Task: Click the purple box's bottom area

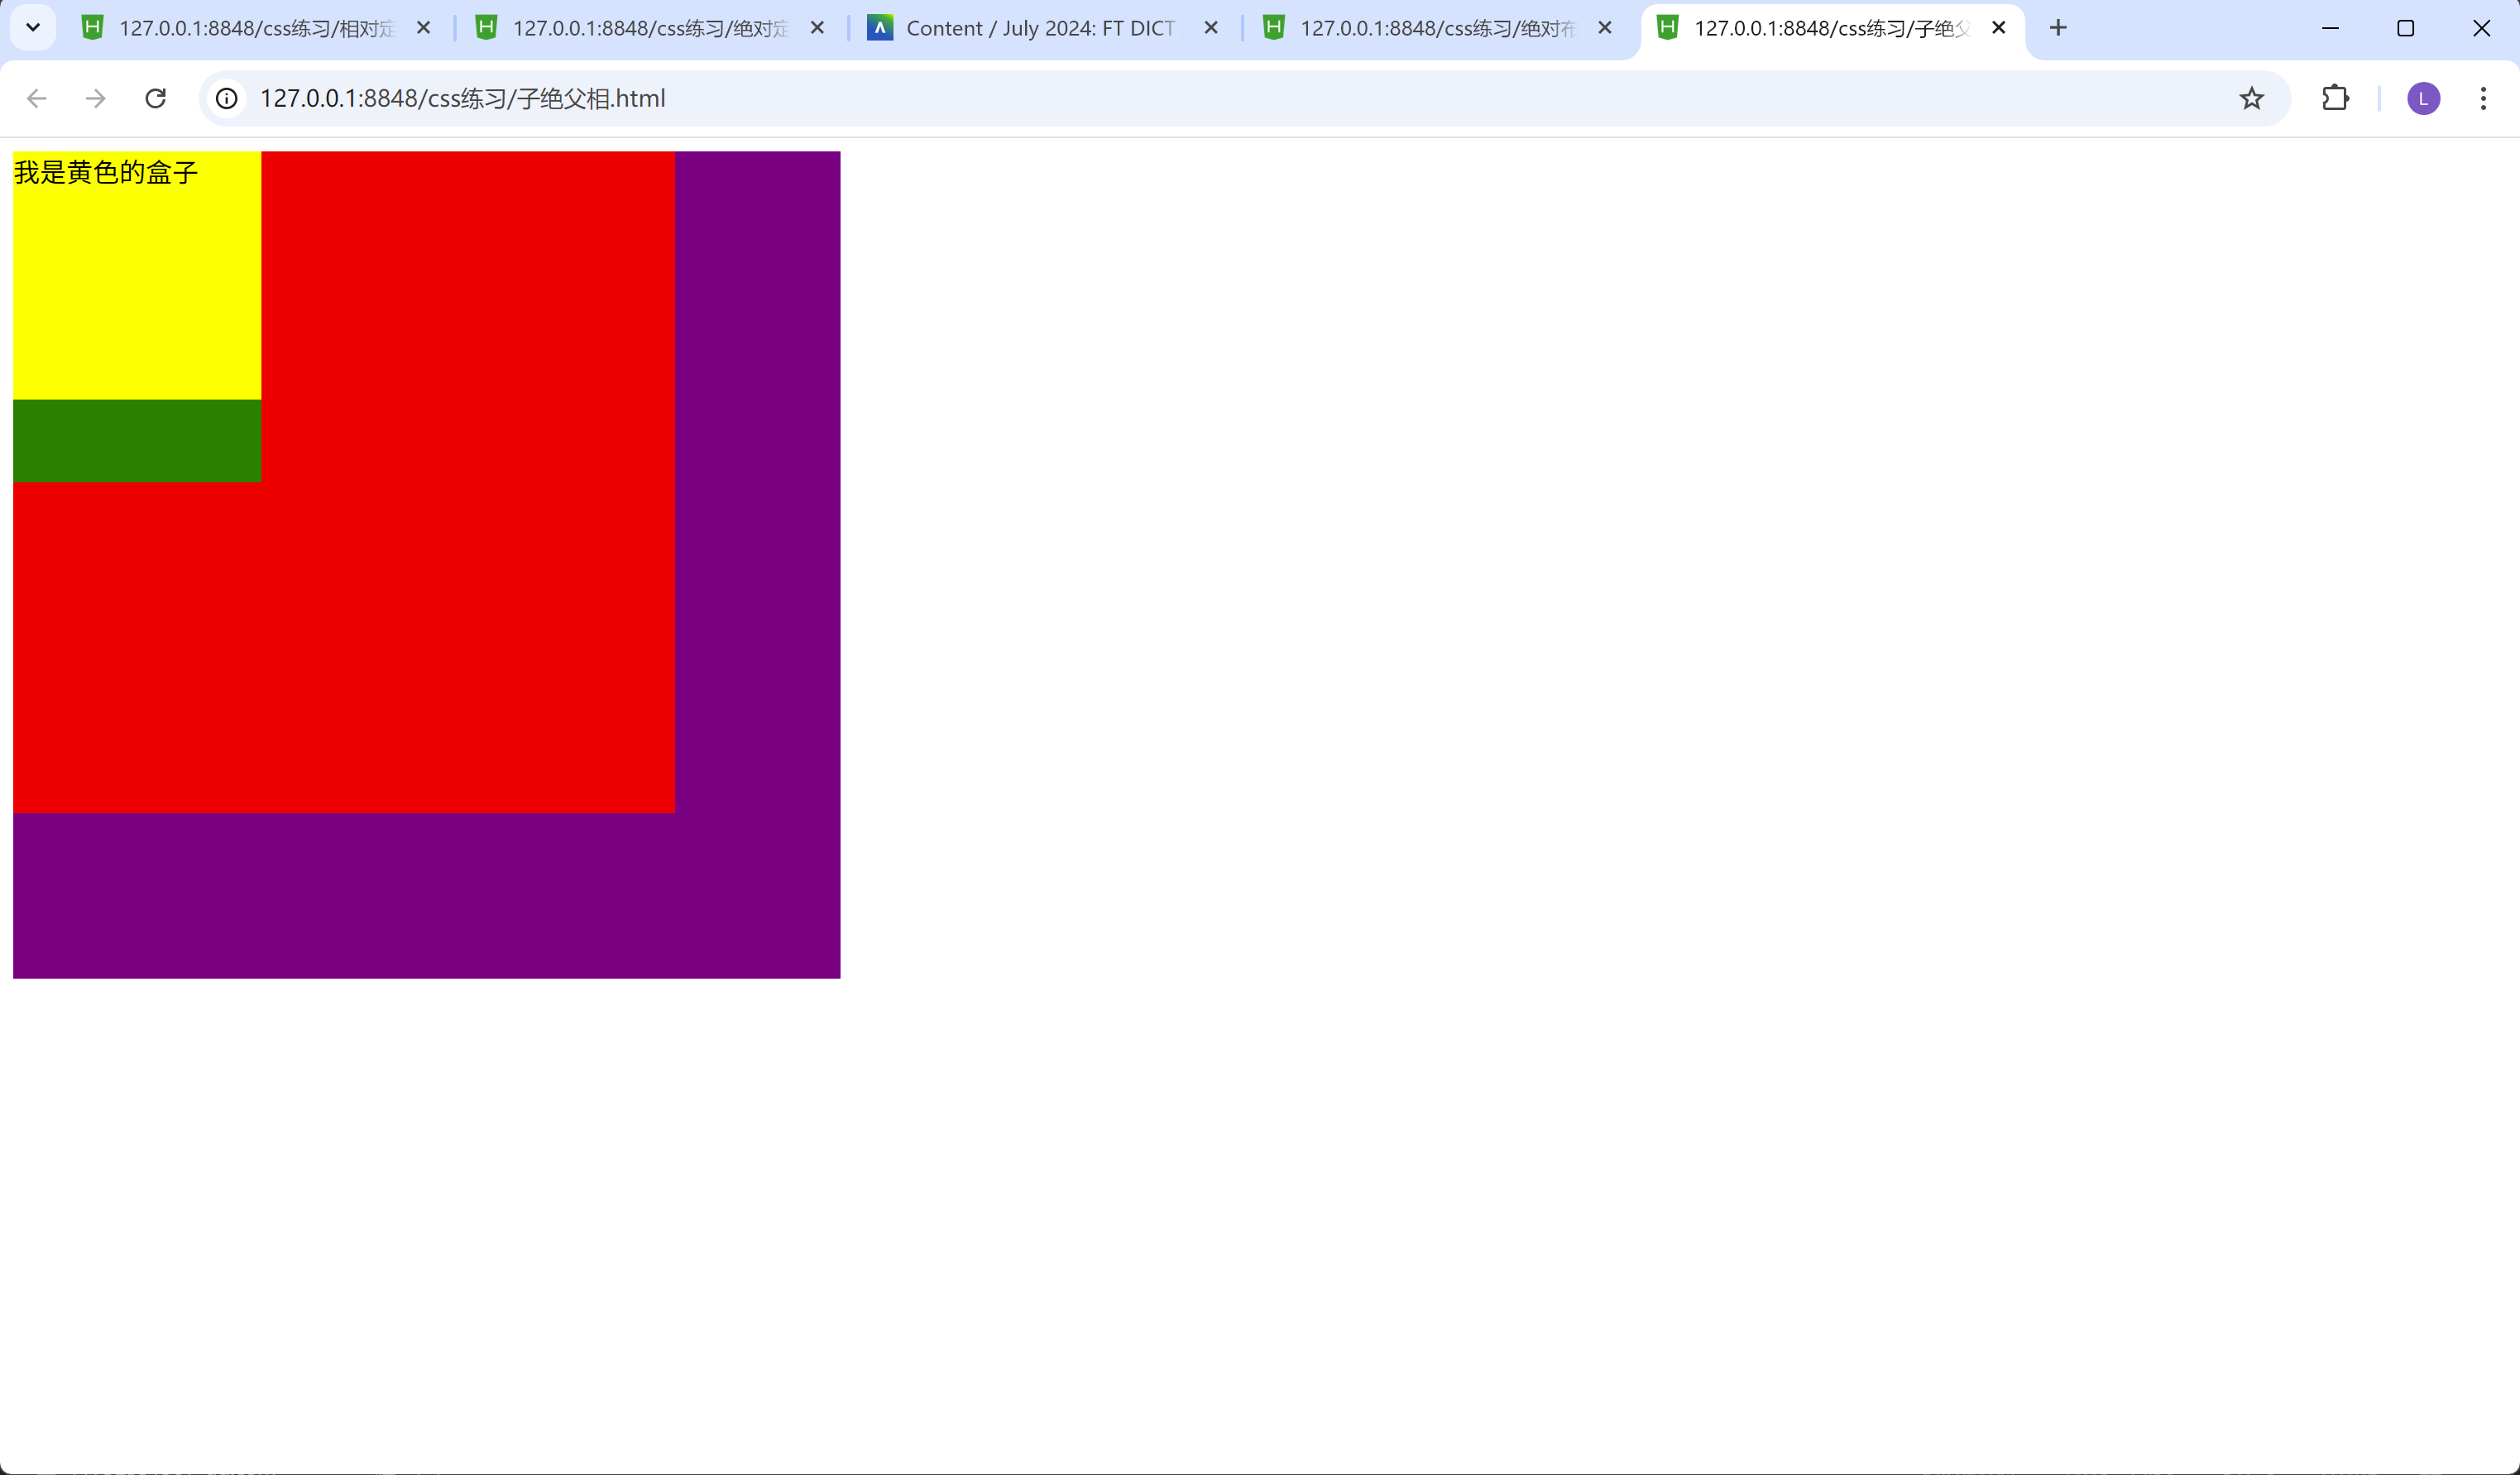Action: (426, 895)
